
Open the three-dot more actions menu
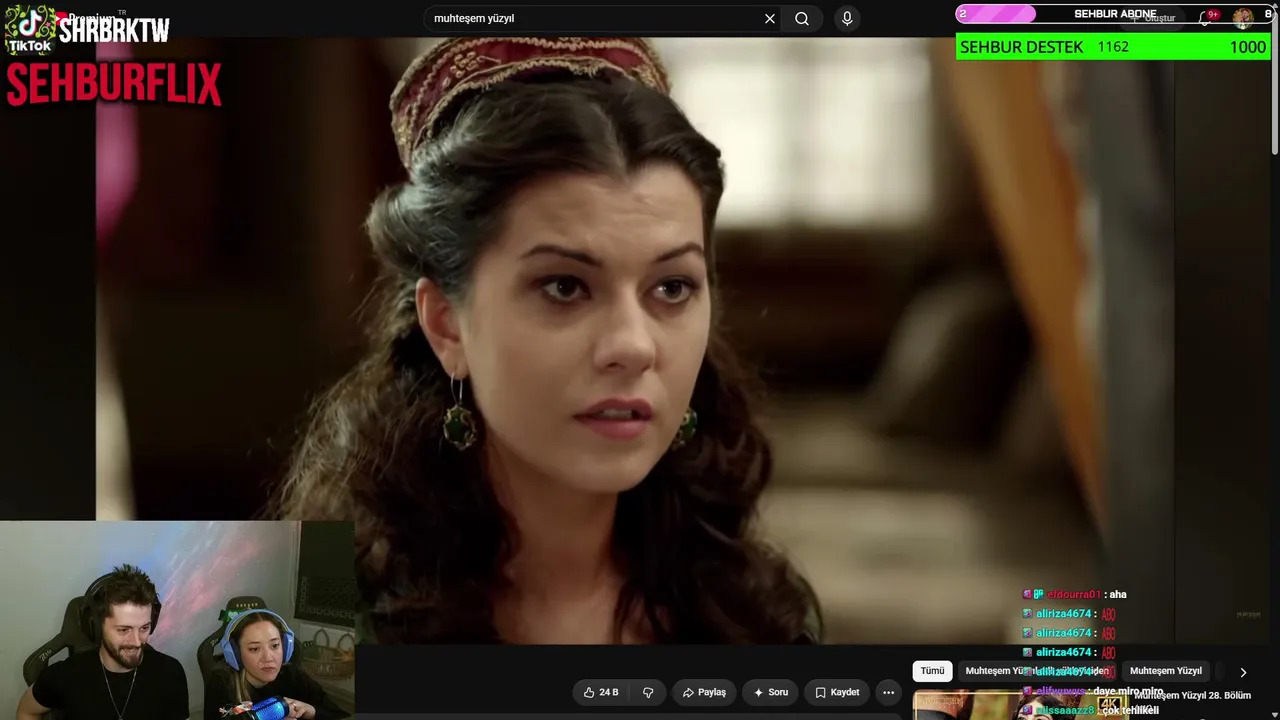[888, 692]
